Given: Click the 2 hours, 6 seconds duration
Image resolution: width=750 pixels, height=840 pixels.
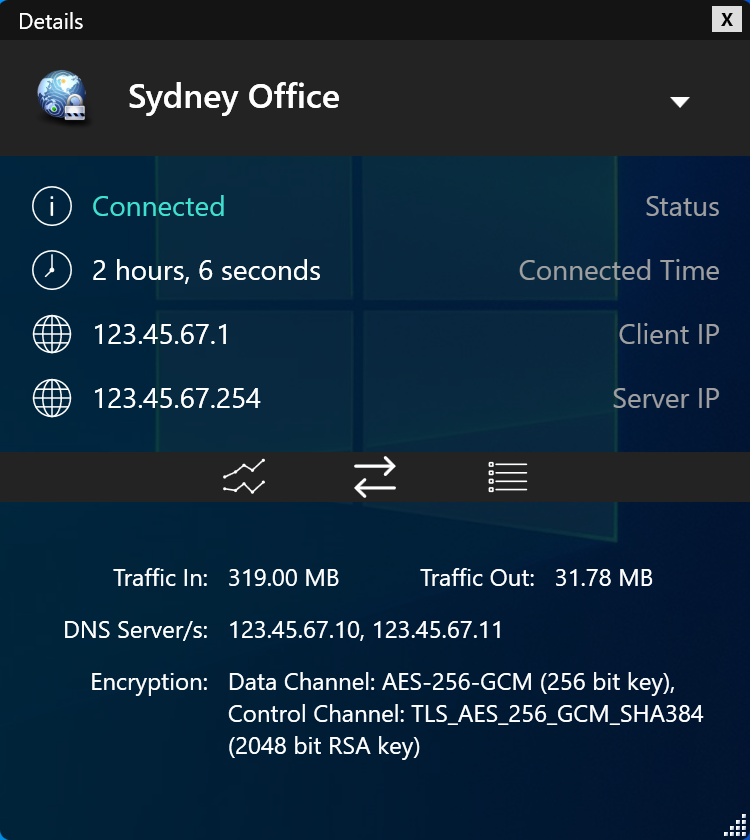Looking at the screenshot, I should tap(206, 271).
